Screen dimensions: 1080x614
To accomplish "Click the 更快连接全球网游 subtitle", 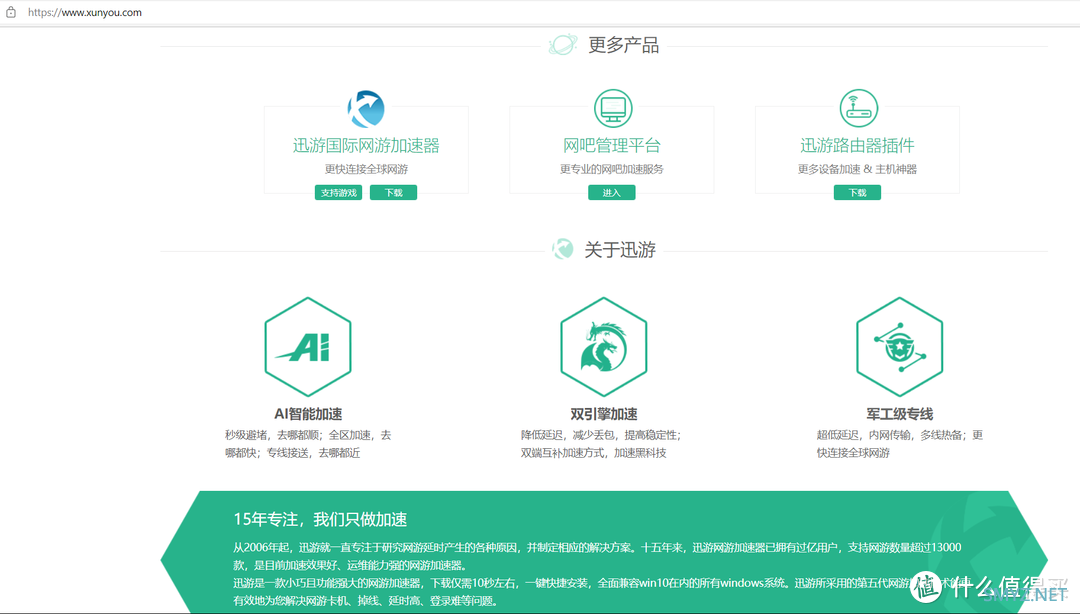I will (366, 169).
